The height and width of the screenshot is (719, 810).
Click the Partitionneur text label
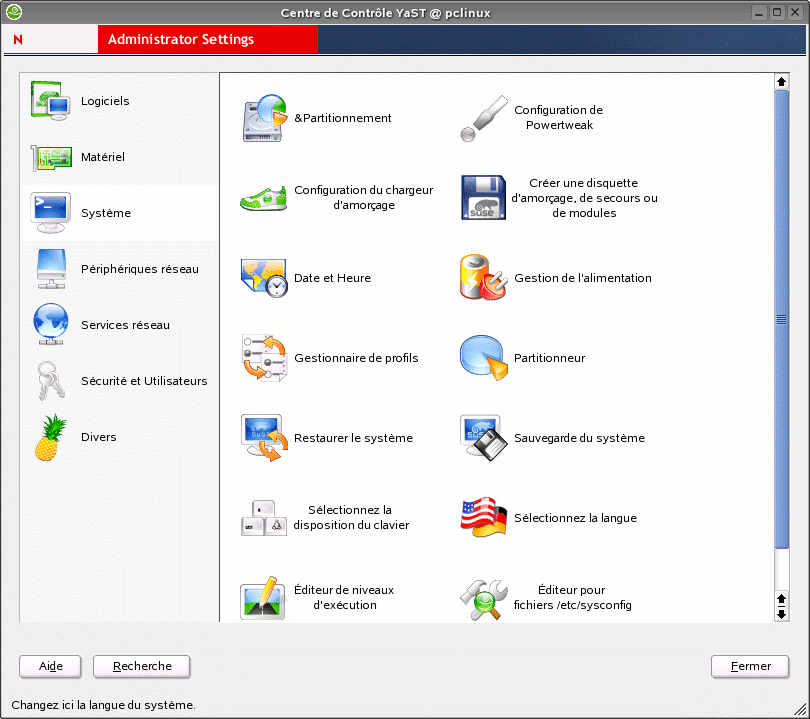[549, 358]
